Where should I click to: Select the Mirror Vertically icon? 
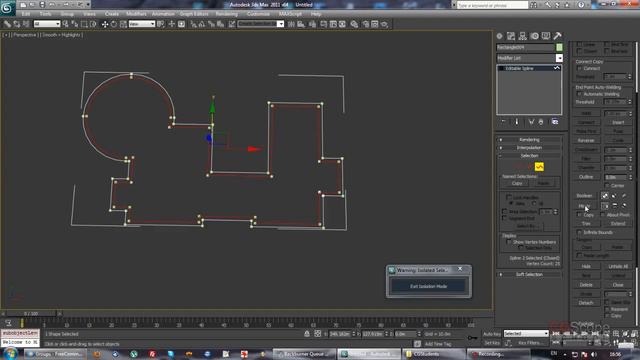tap(614, 206)
